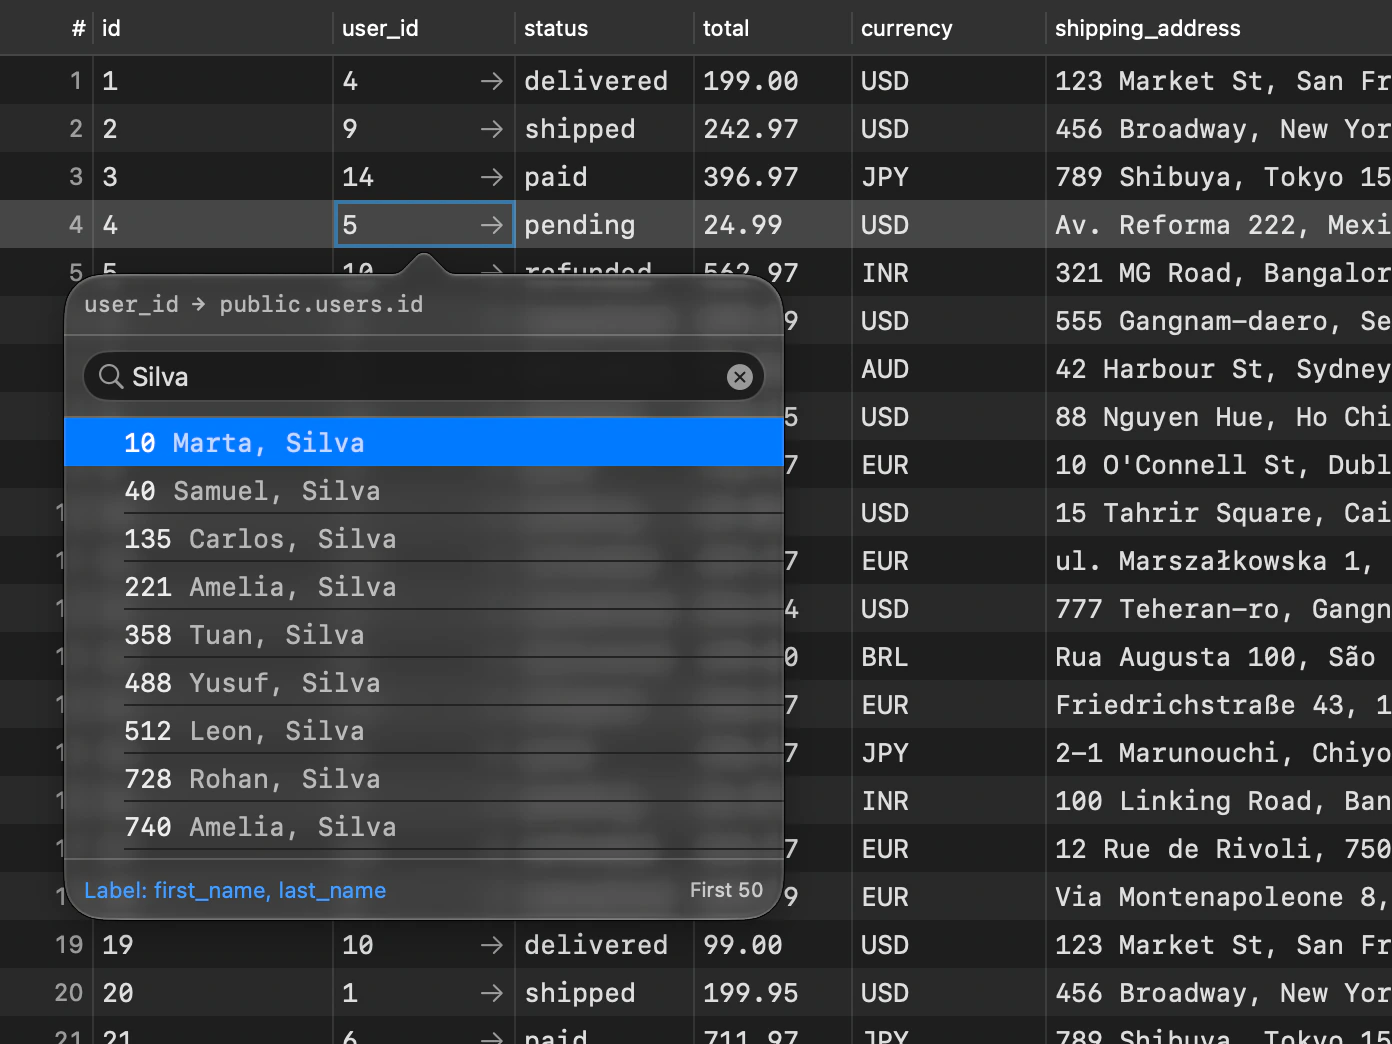Choose user 488 Yusuf, Silva
This screenshot has width=1392, height=1044.
424,682
